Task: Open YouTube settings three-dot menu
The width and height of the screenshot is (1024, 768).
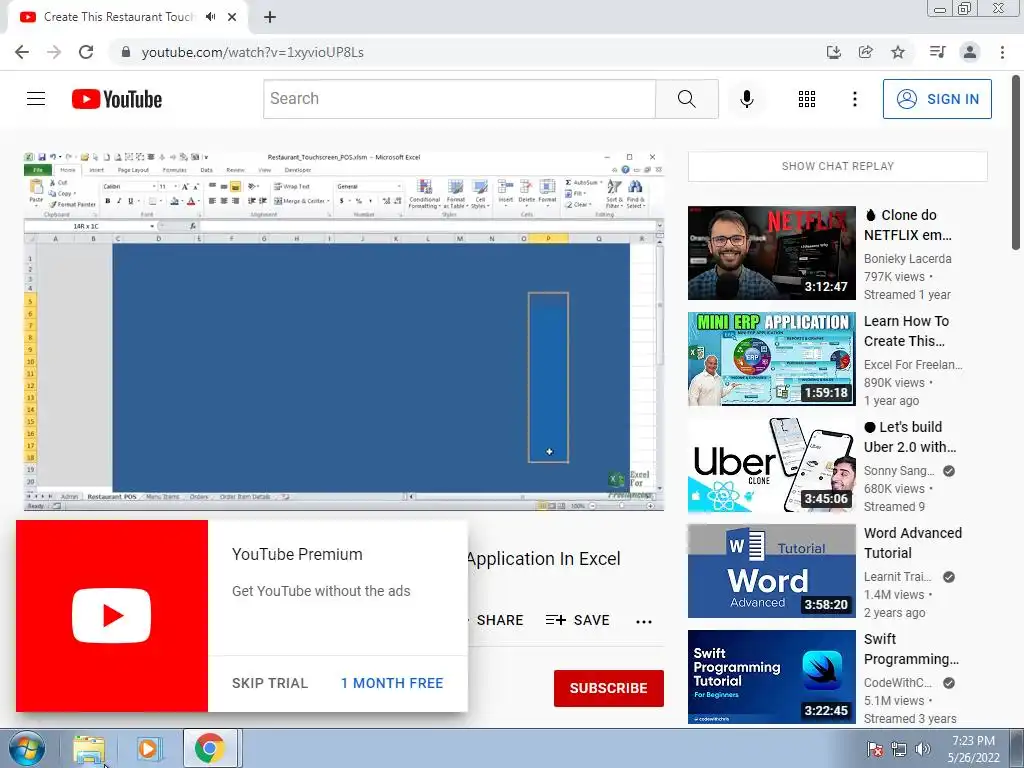Action: tap(854, 99)
